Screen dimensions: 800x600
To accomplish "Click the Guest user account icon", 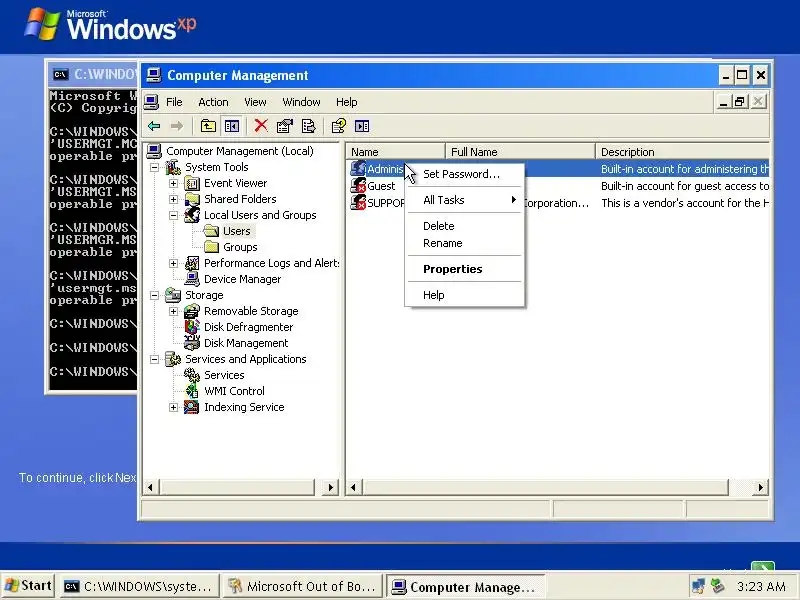I will pos(358,186).
